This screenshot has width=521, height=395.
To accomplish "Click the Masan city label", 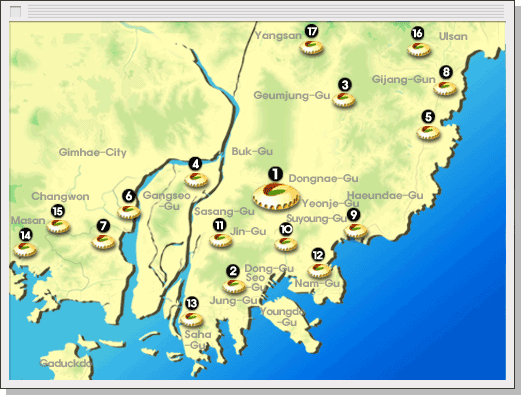I will pos(28,221).
